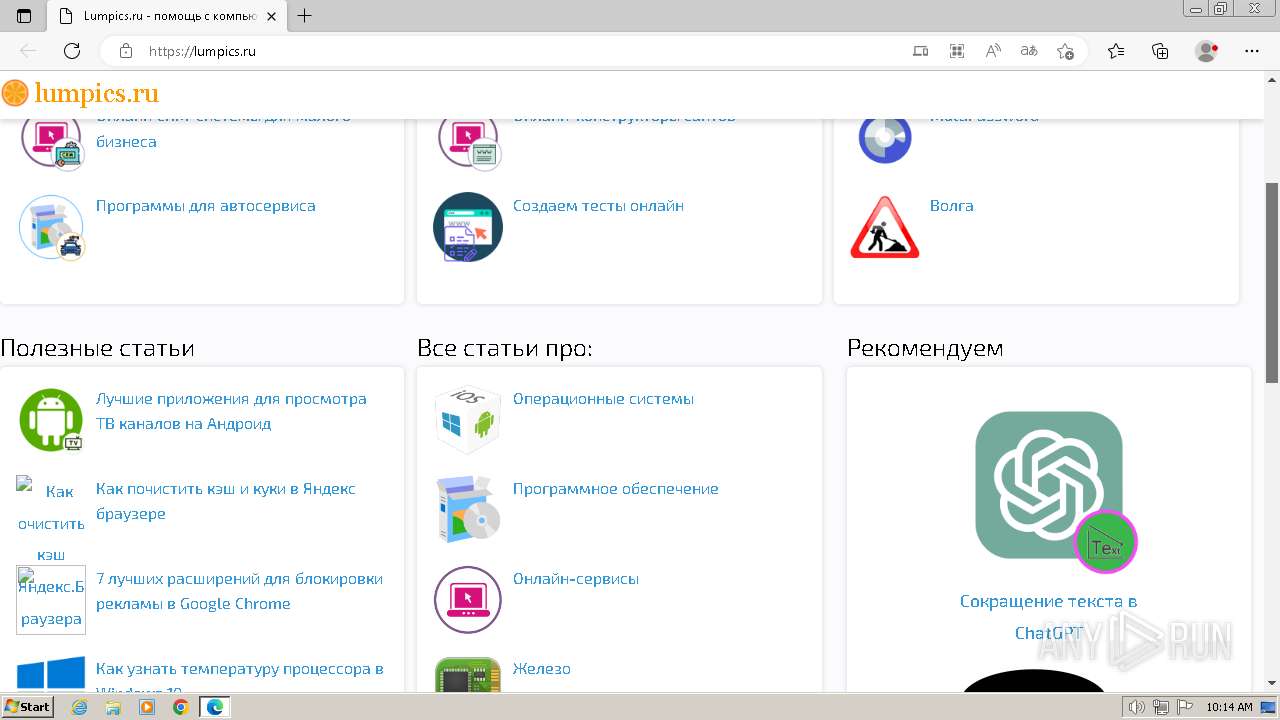Click the translate page icon
1280x720 pixels.
(1029, 51)
